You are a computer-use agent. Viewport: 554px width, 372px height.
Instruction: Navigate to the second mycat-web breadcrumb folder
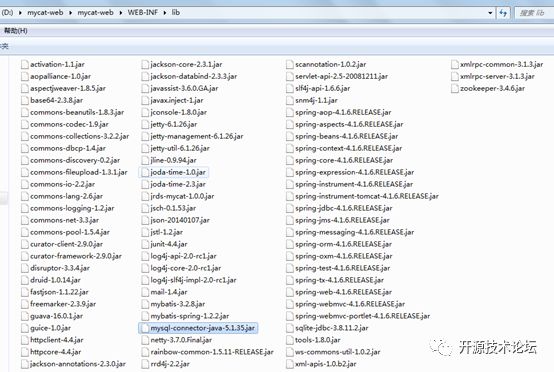click(95, 13)
